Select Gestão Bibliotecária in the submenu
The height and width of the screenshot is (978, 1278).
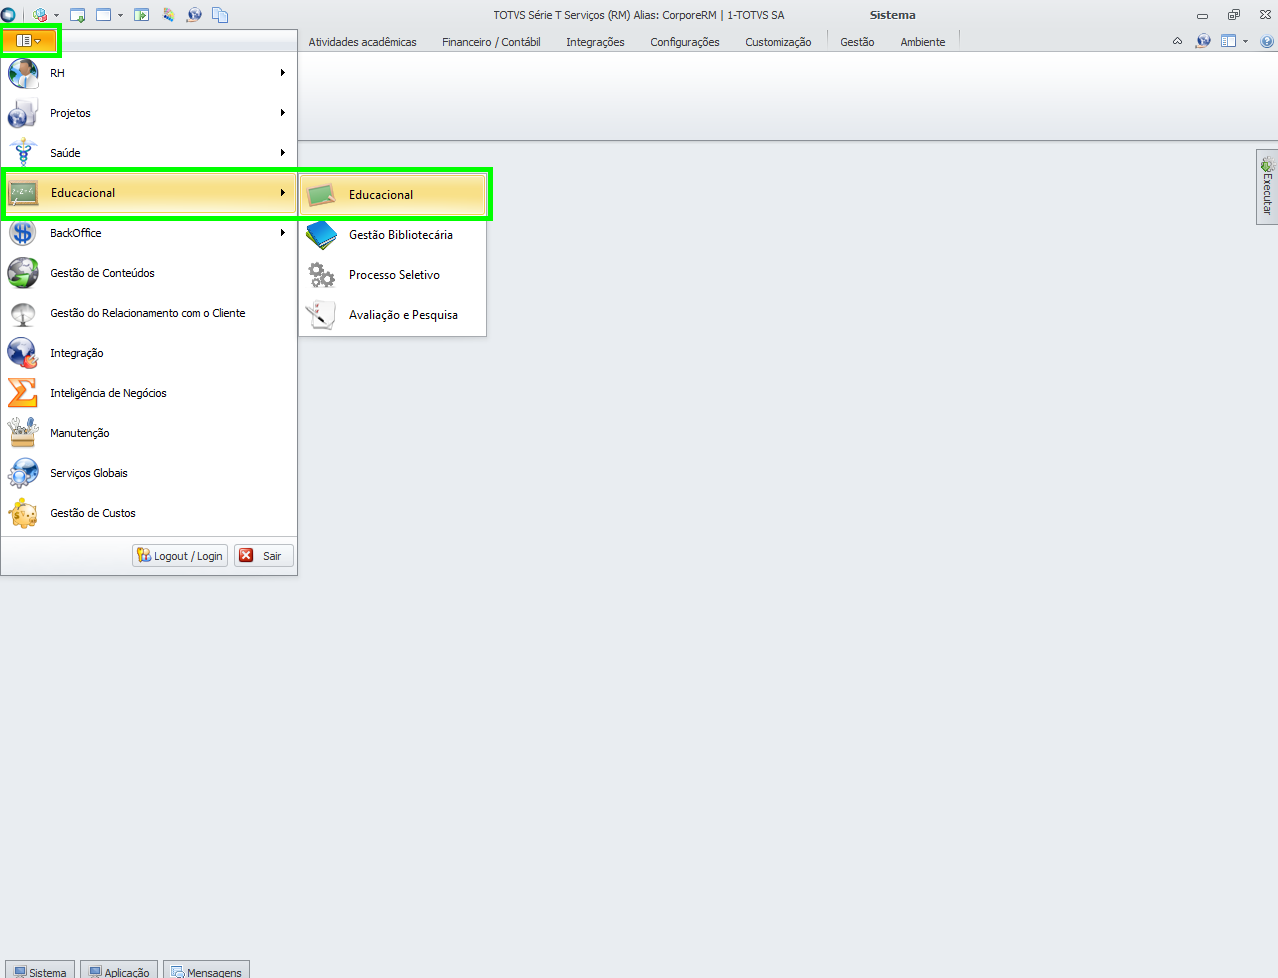[x=393, y=235]
